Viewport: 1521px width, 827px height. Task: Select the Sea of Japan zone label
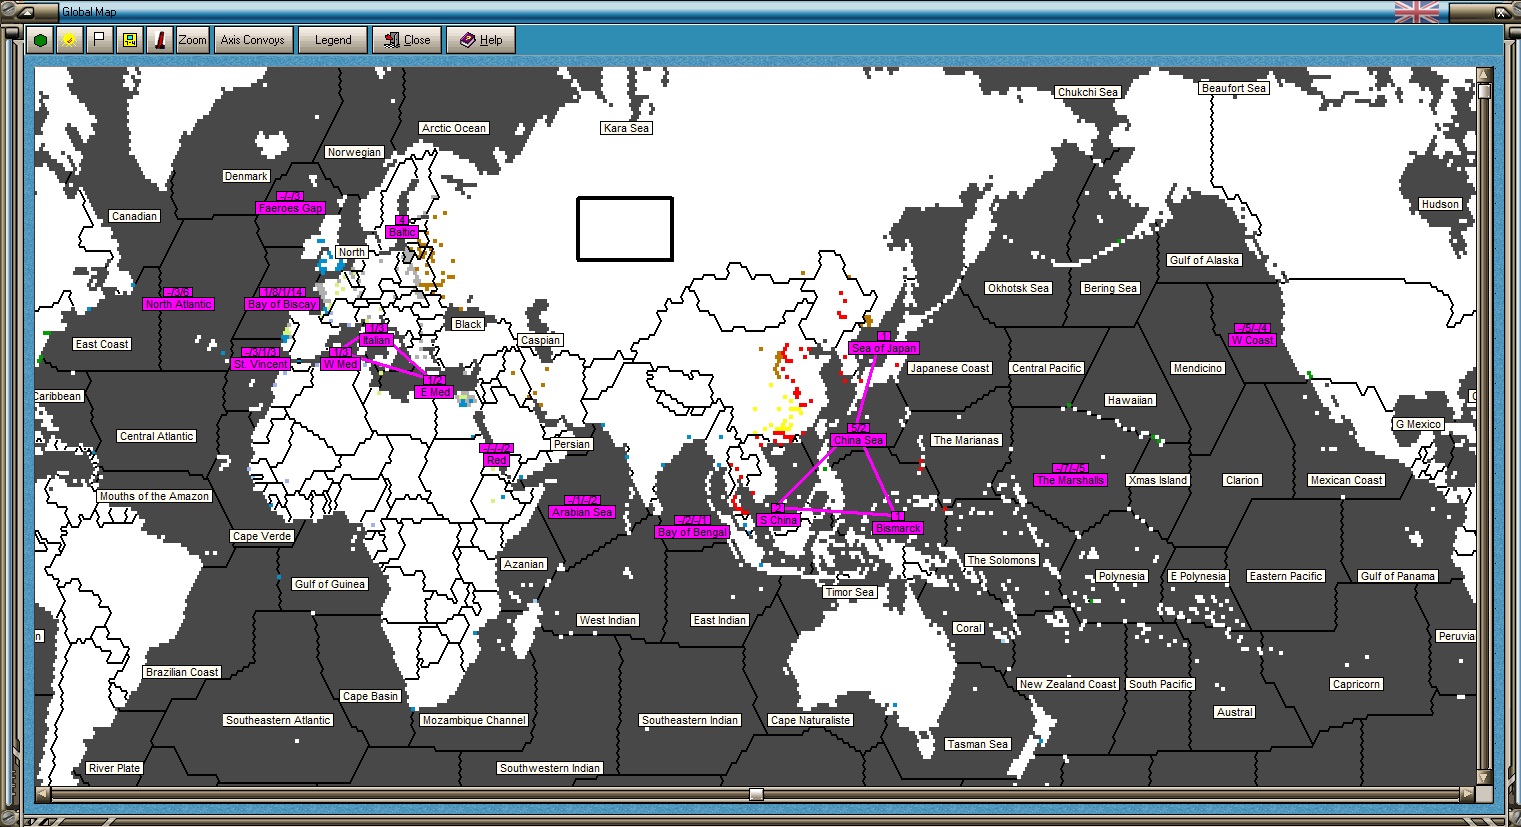[x=884, y=348]
